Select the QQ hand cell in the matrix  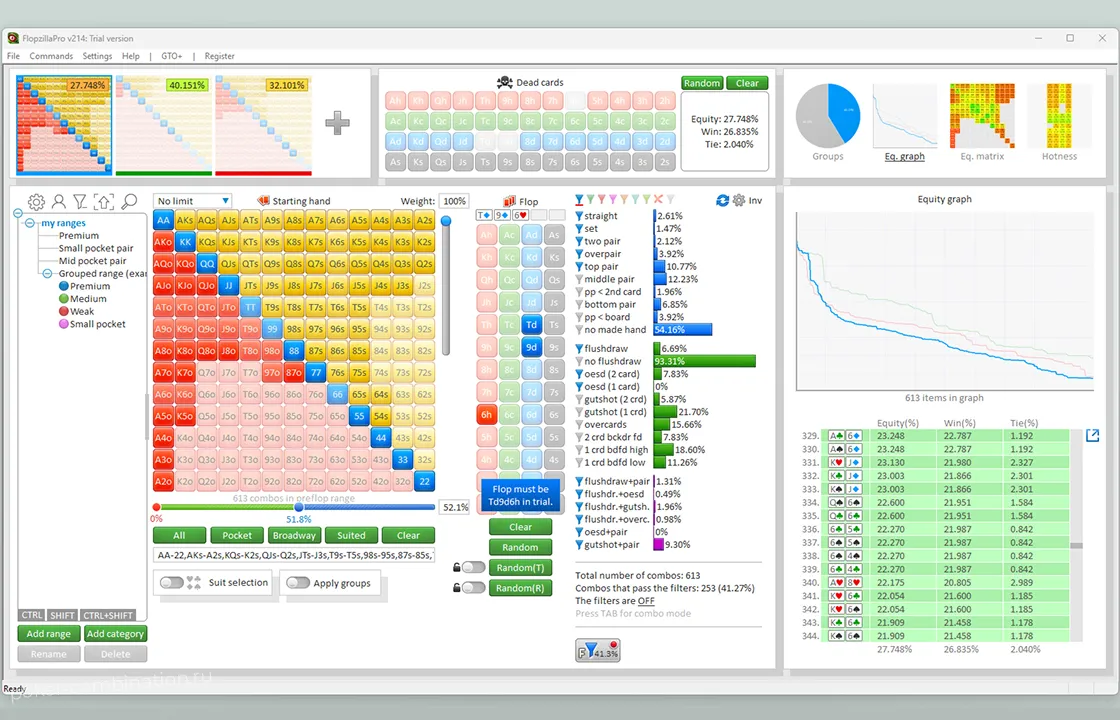(x=207, y=264)
